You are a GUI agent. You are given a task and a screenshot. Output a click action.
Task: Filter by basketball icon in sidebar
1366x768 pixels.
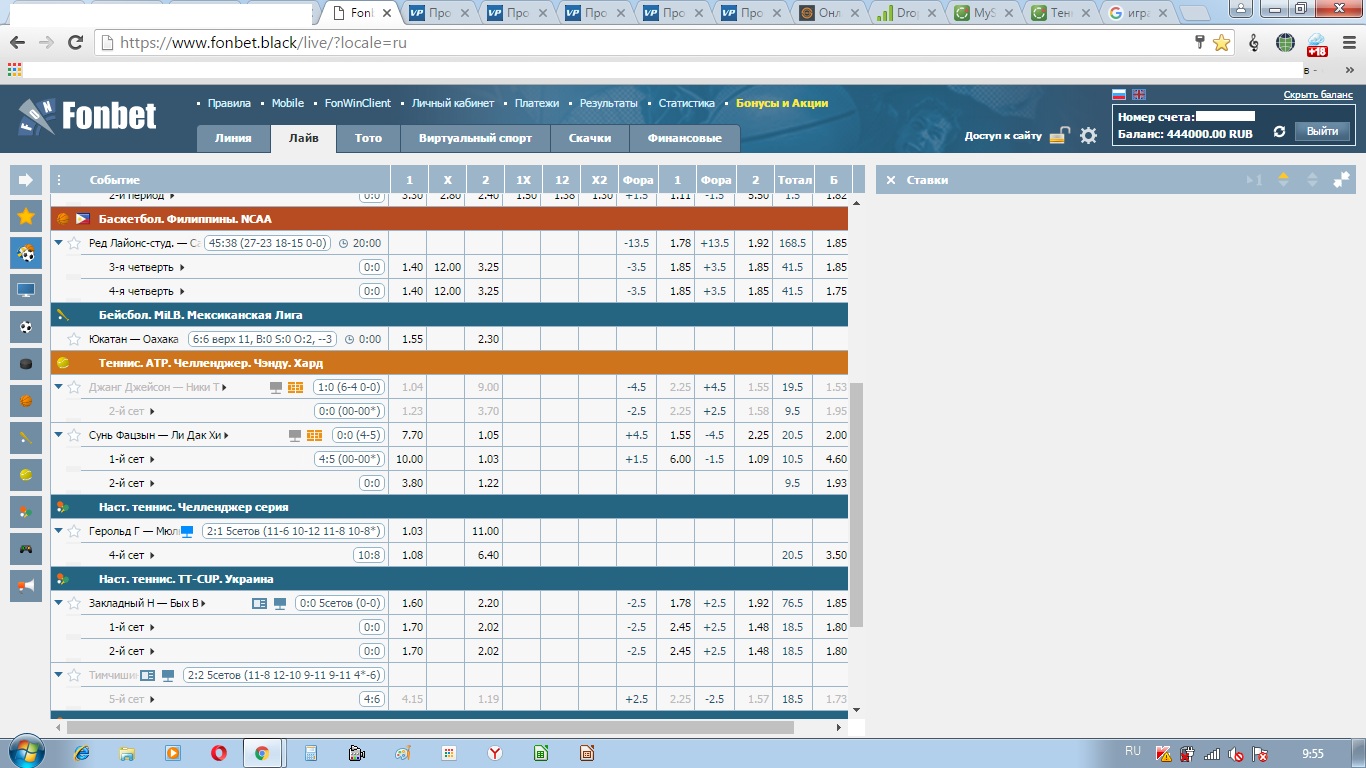26,401
